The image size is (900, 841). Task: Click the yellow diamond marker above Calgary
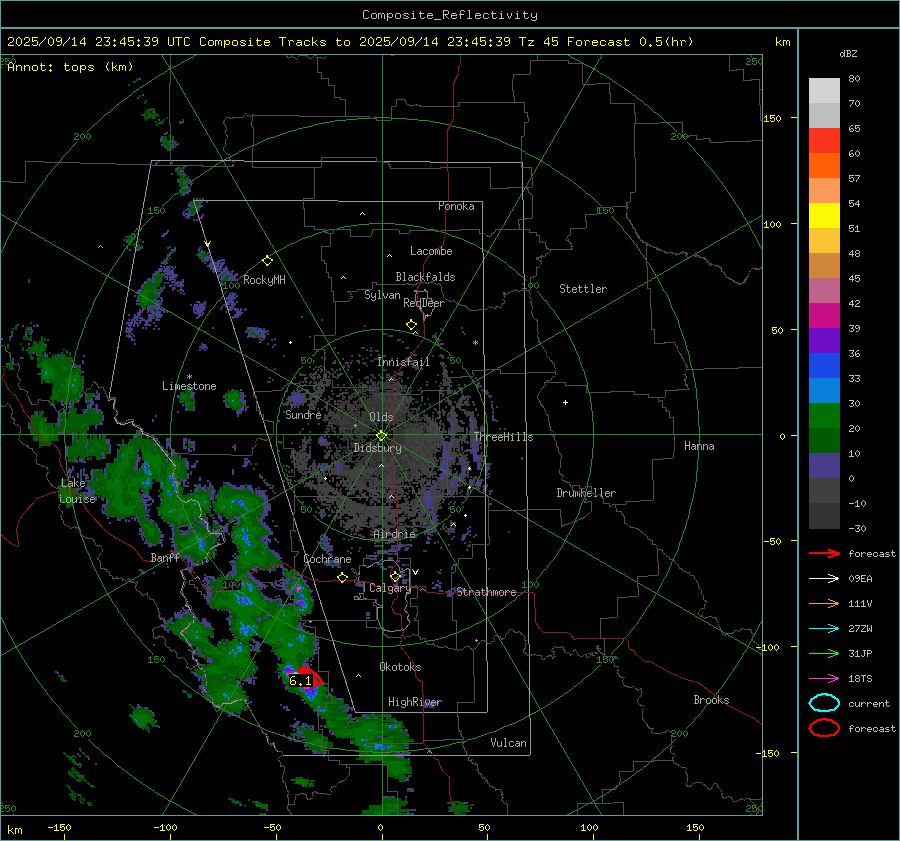pyautogui.click(x=395, y=576)
